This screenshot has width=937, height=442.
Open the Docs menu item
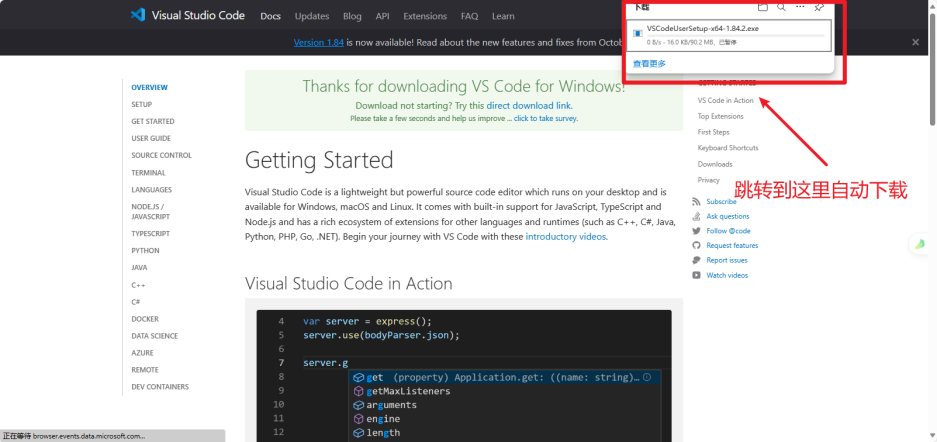(271, 16)
